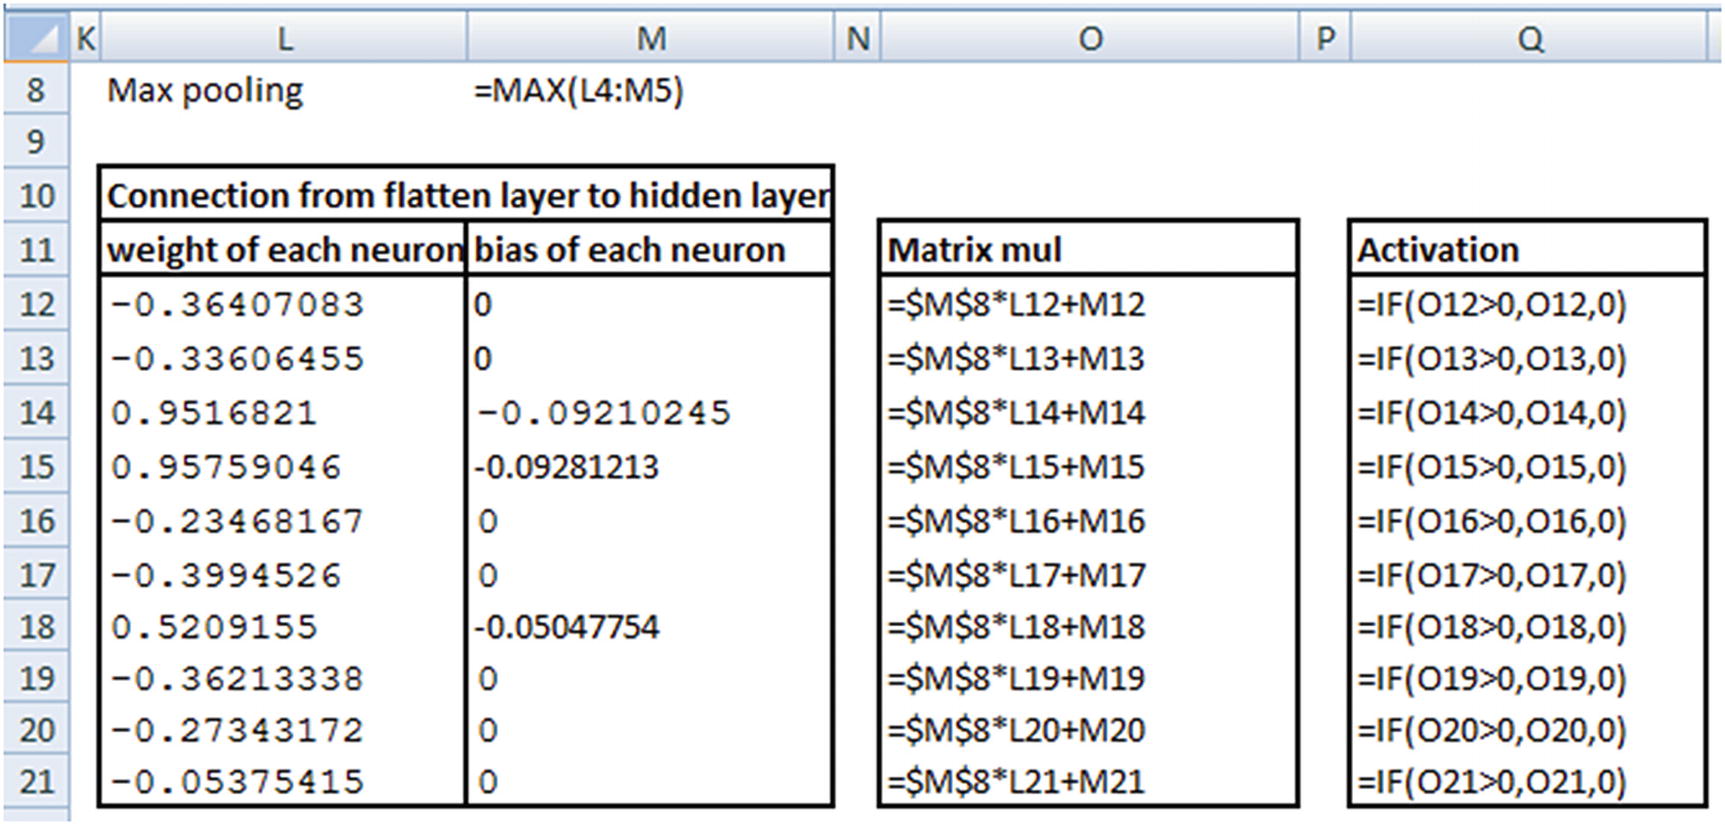Select formula cell =$M$8*L12+M12
This screenshot has height=825, width=1725.
1089,303
